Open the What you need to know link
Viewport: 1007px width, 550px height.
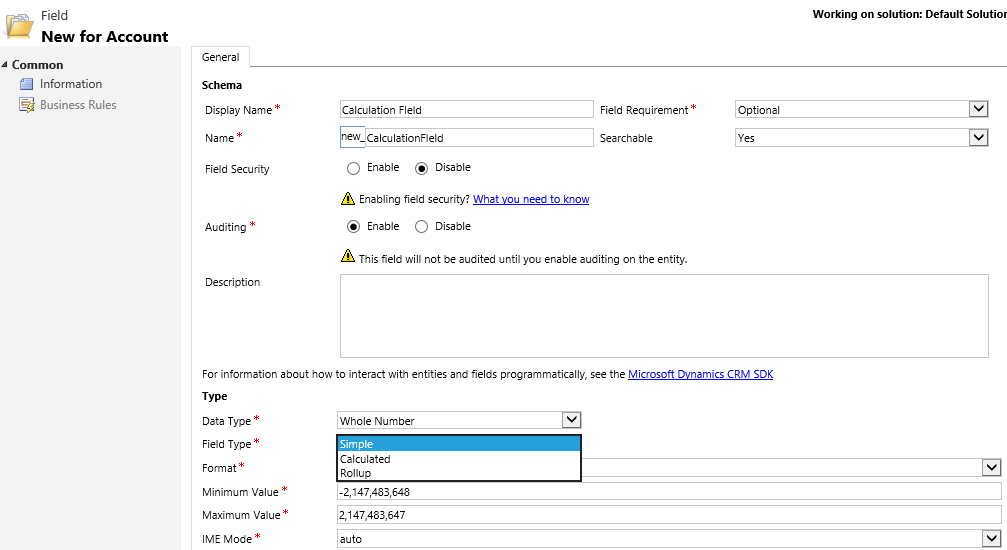coord(531,199)
